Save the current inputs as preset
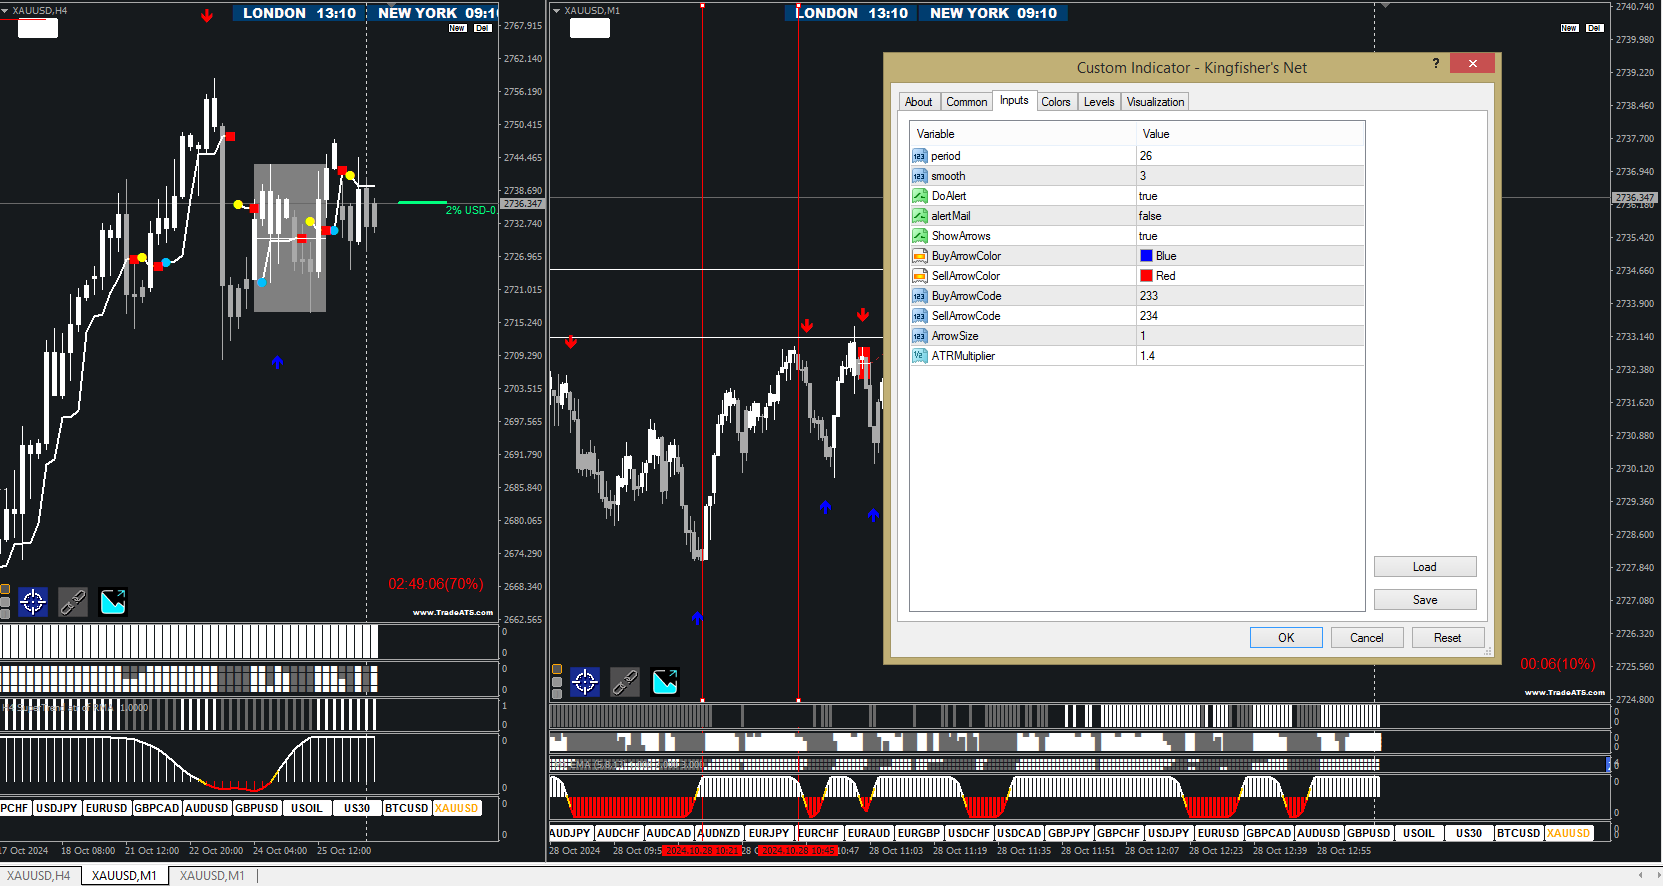 click(1425, 600)
